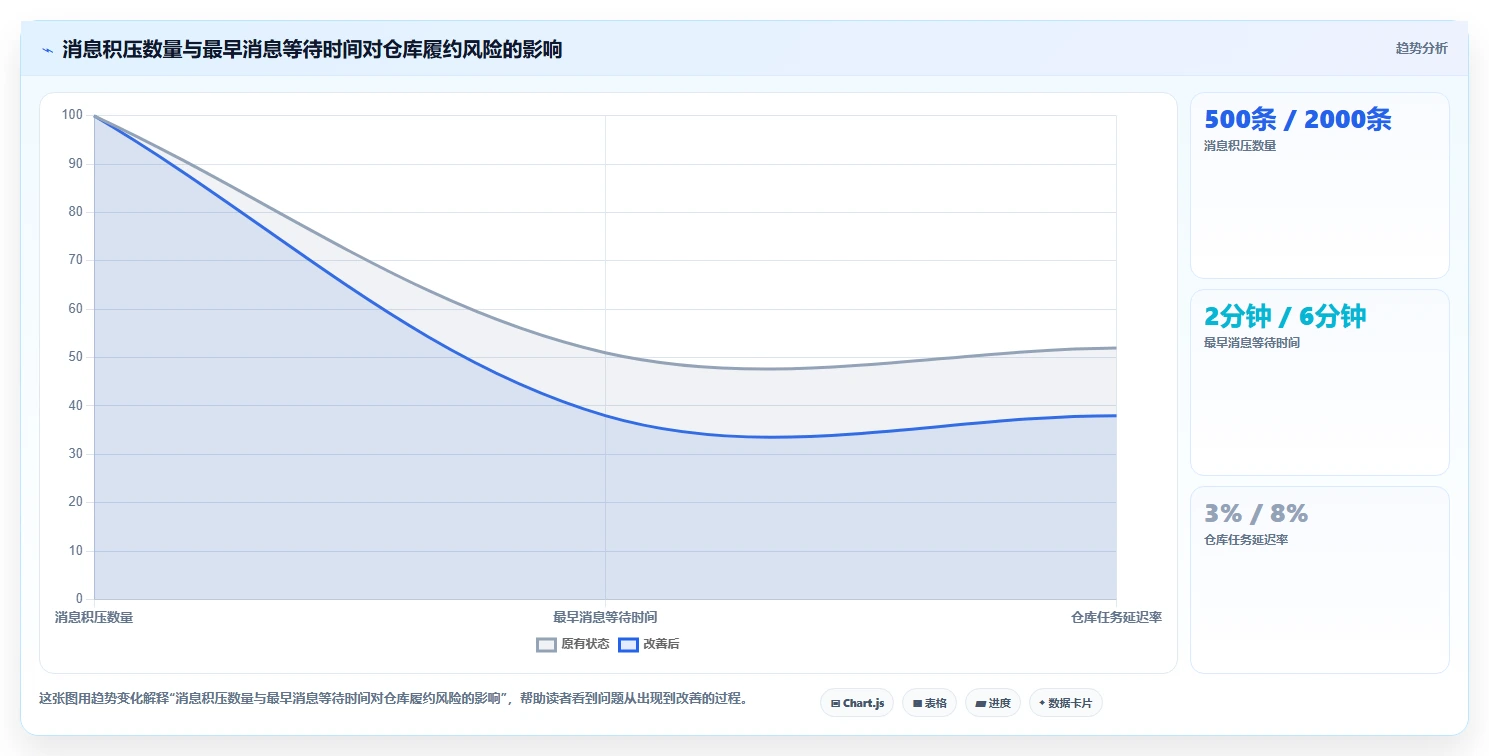The height and width of the screenshot is (756, 1489).
Task: Click the description text below the chart
Action: tap(393, 698)
